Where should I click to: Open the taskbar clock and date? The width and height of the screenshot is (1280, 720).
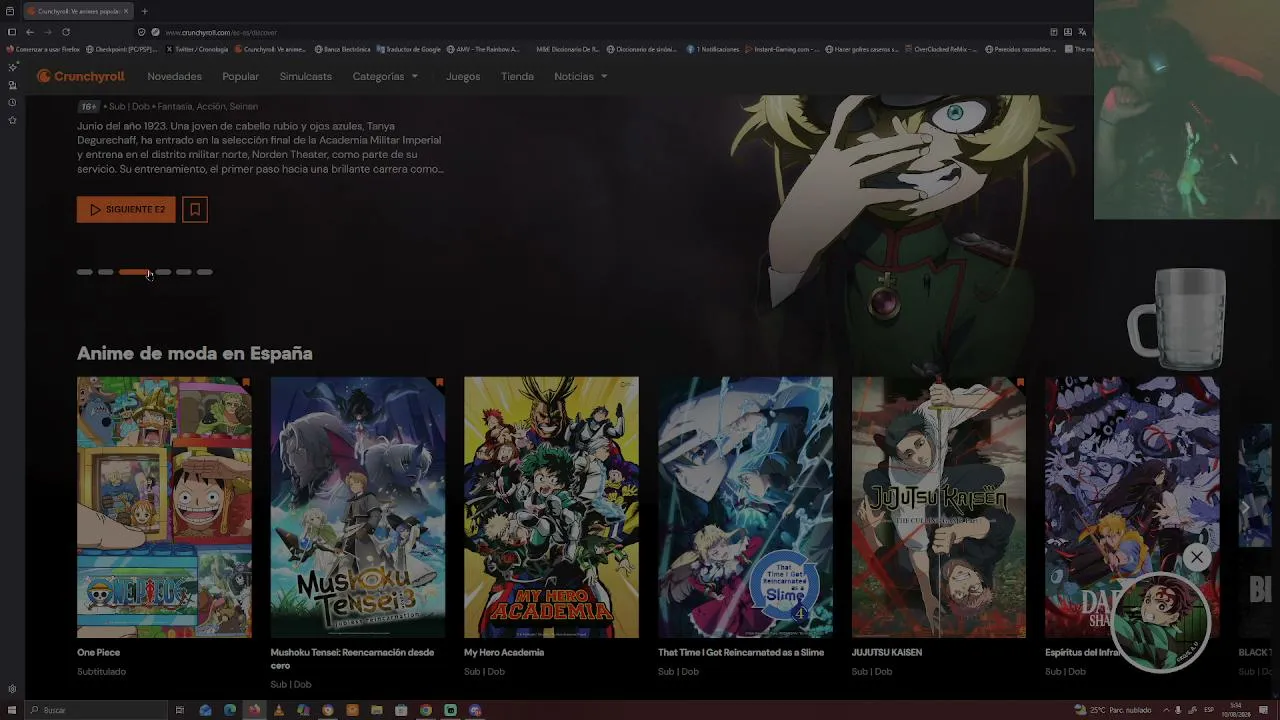coord(1236,710)
